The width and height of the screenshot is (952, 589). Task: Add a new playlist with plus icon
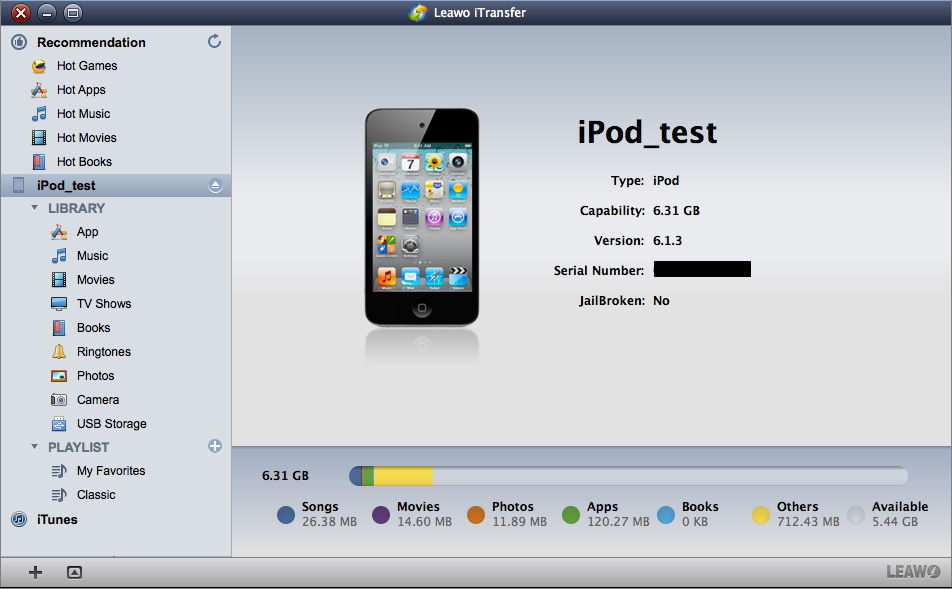pyautogui.click(x=215, y=446)
